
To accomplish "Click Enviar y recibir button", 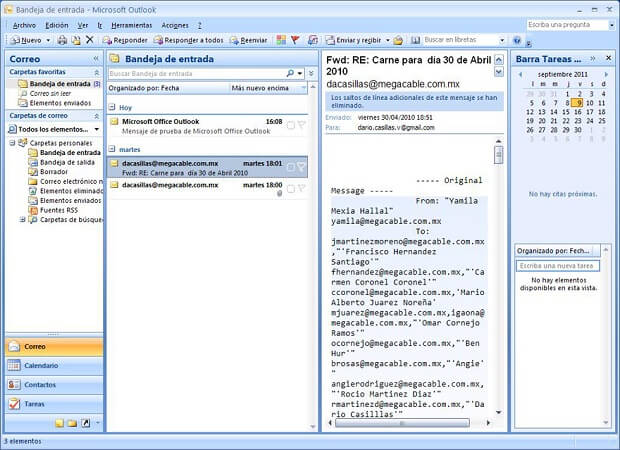I will (x=353, y=40).
